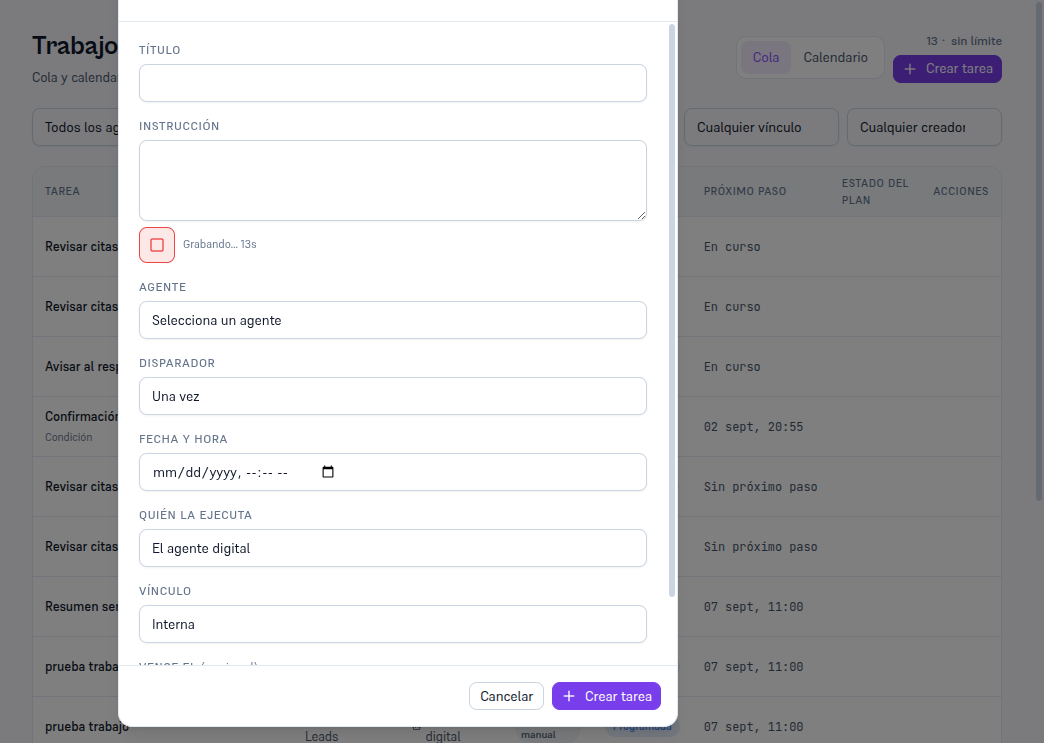
Task: Click Crear tarea in the dialog footer
Action: click(607, 696)
